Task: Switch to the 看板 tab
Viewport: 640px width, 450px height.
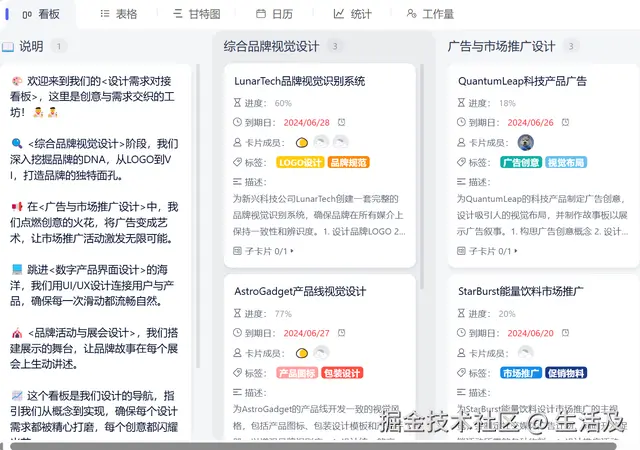Action: 41,14
